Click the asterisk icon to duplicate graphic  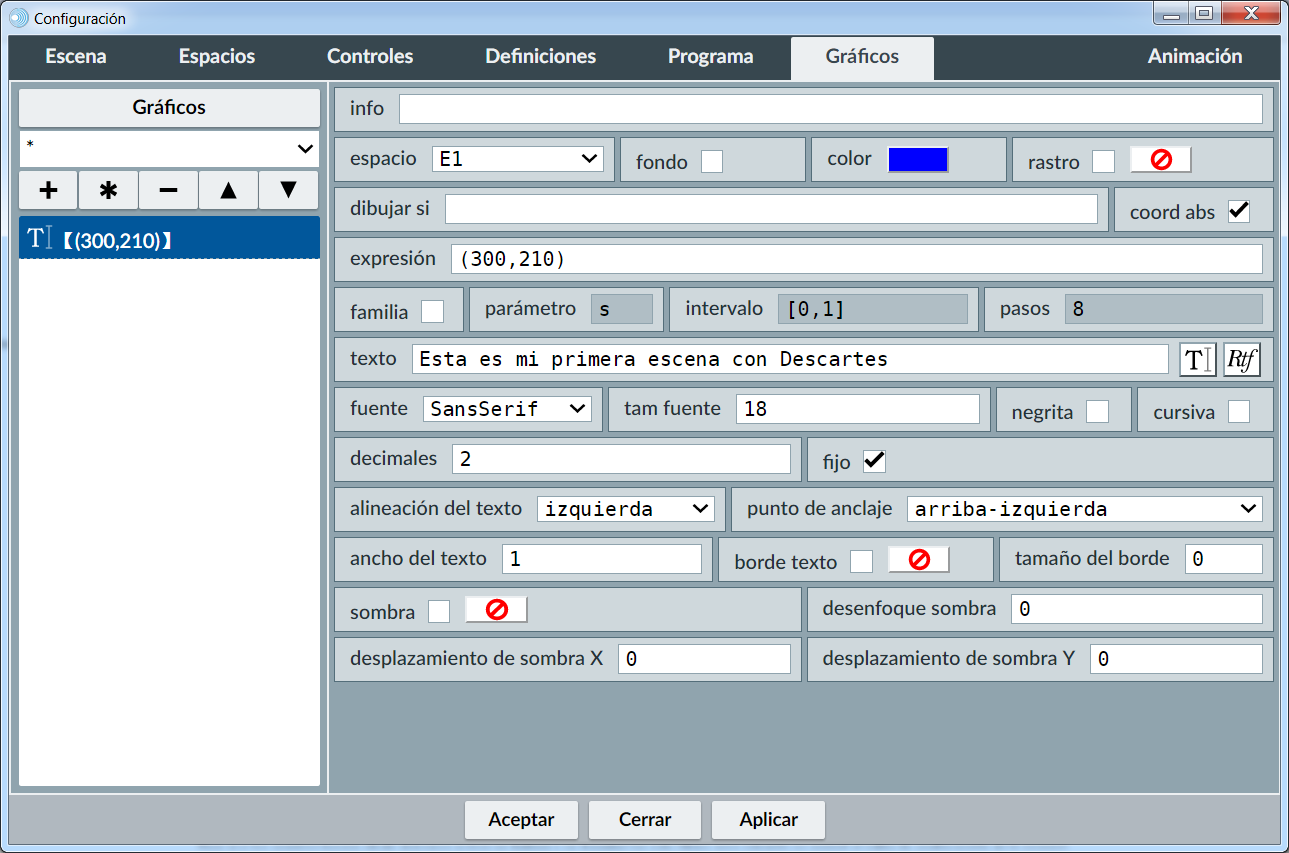click(108, 190)
